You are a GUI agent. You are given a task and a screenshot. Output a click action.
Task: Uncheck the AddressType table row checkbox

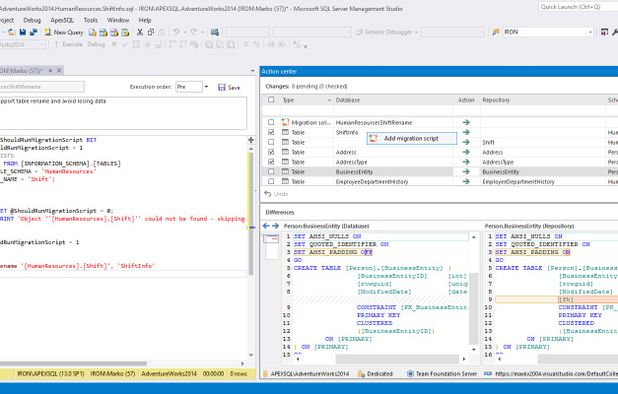[x=271, y=162]
